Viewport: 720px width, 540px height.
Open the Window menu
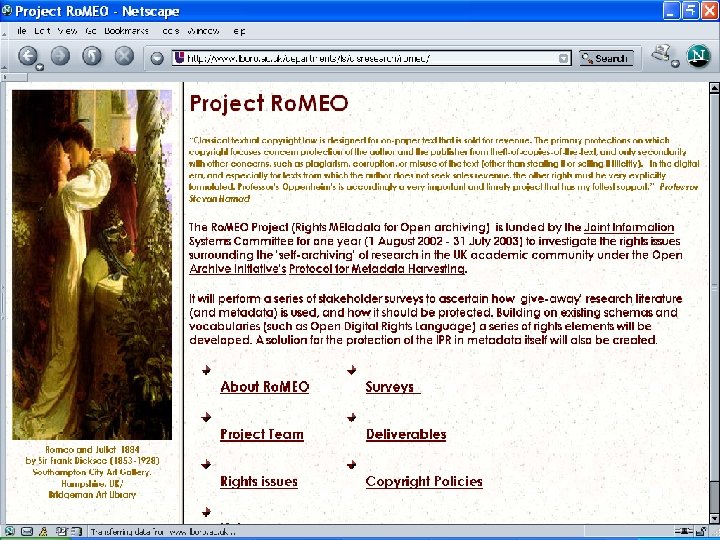(x=203, y=31)
